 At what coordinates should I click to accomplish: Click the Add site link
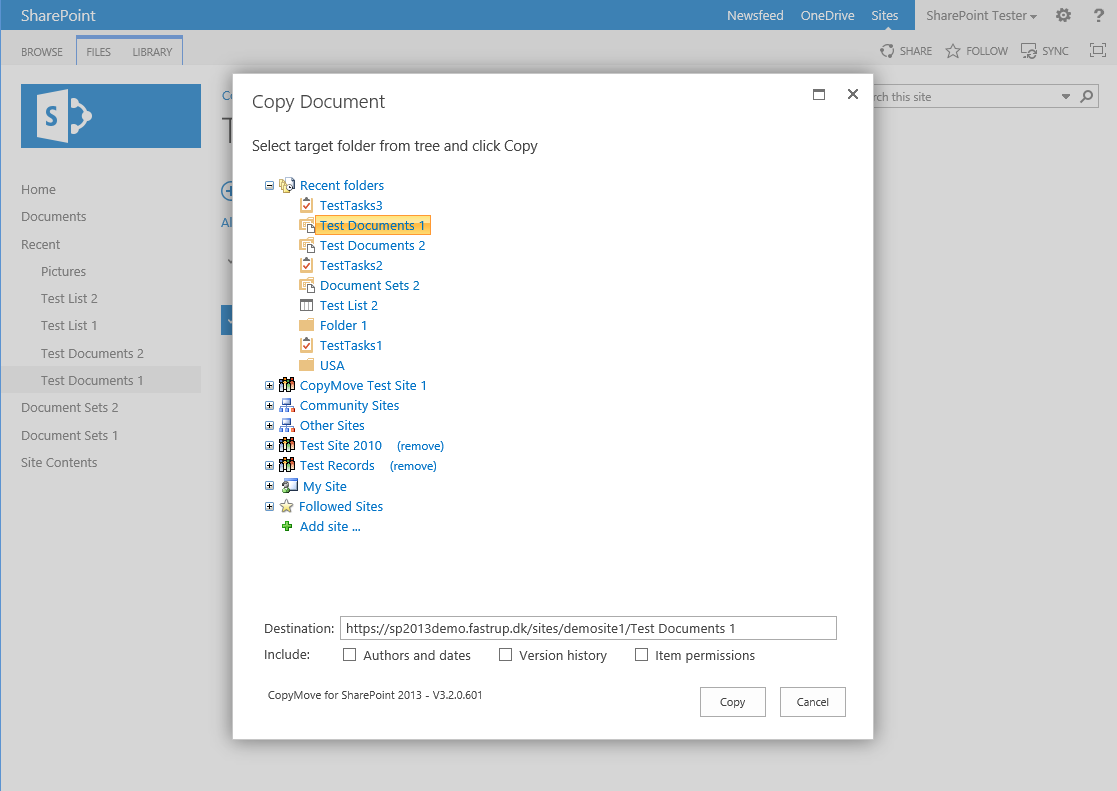pos(330,526)
